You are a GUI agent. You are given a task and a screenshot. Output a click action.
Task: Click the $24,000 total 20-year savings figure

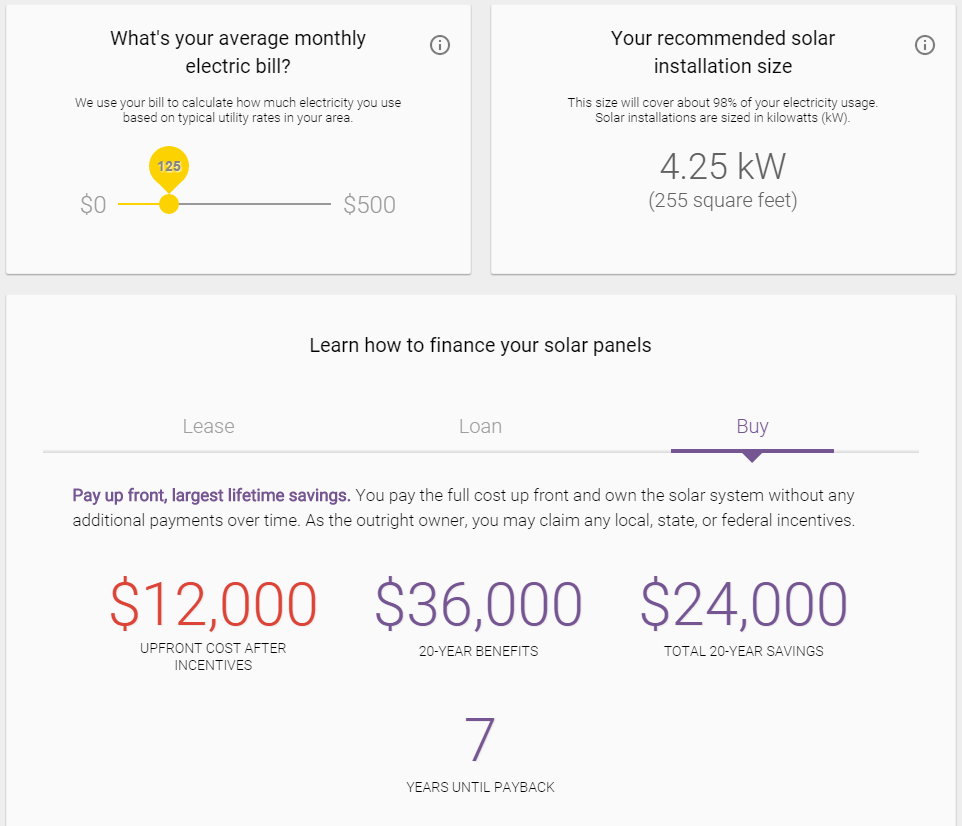pyautogui.click(x=744, y=604)
